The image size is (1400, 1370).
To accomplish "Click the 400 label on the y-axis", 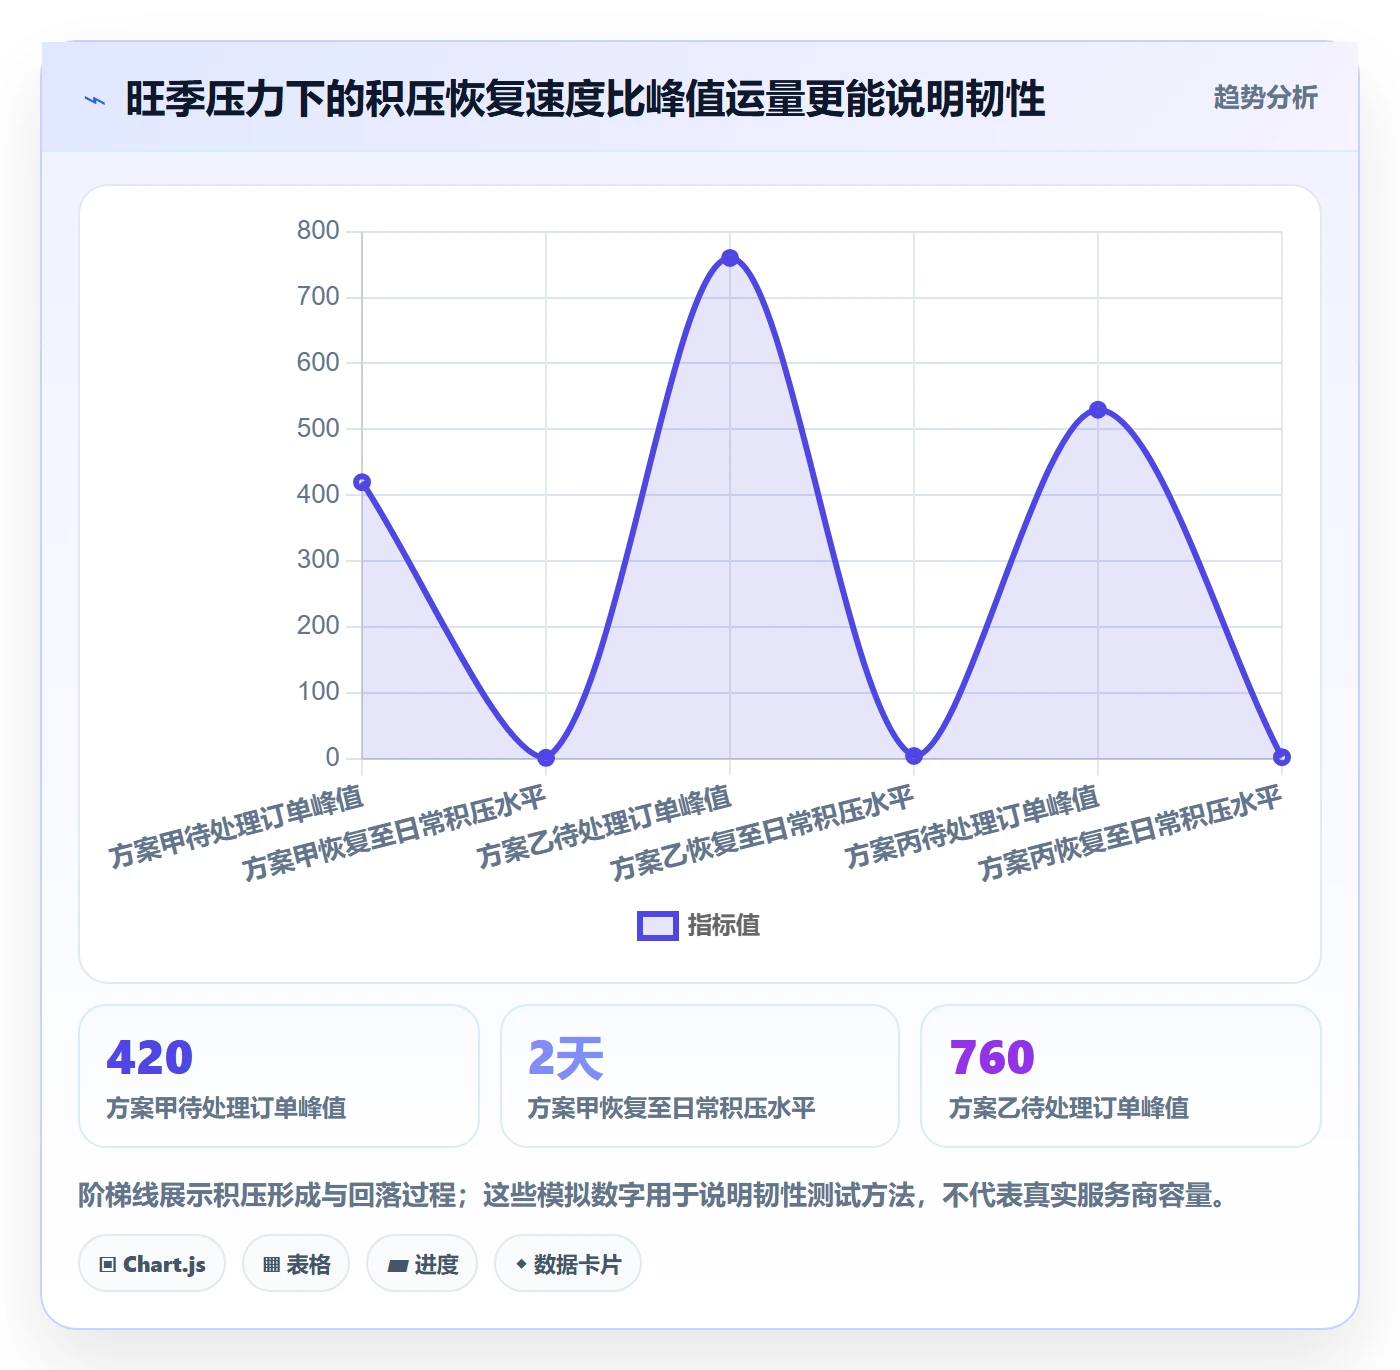I will (x=318, y=494).
